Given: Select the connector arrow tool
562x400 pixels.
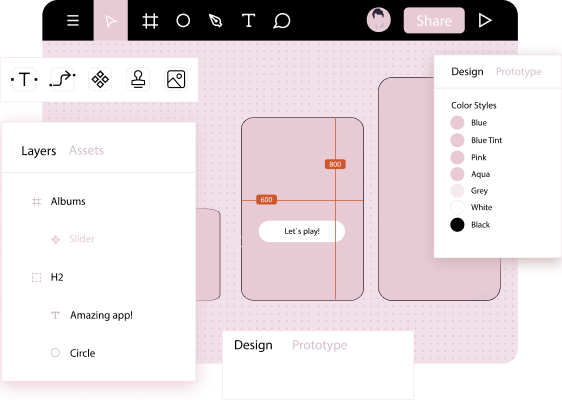Looking at the screenshot, I should coord(62,79).
